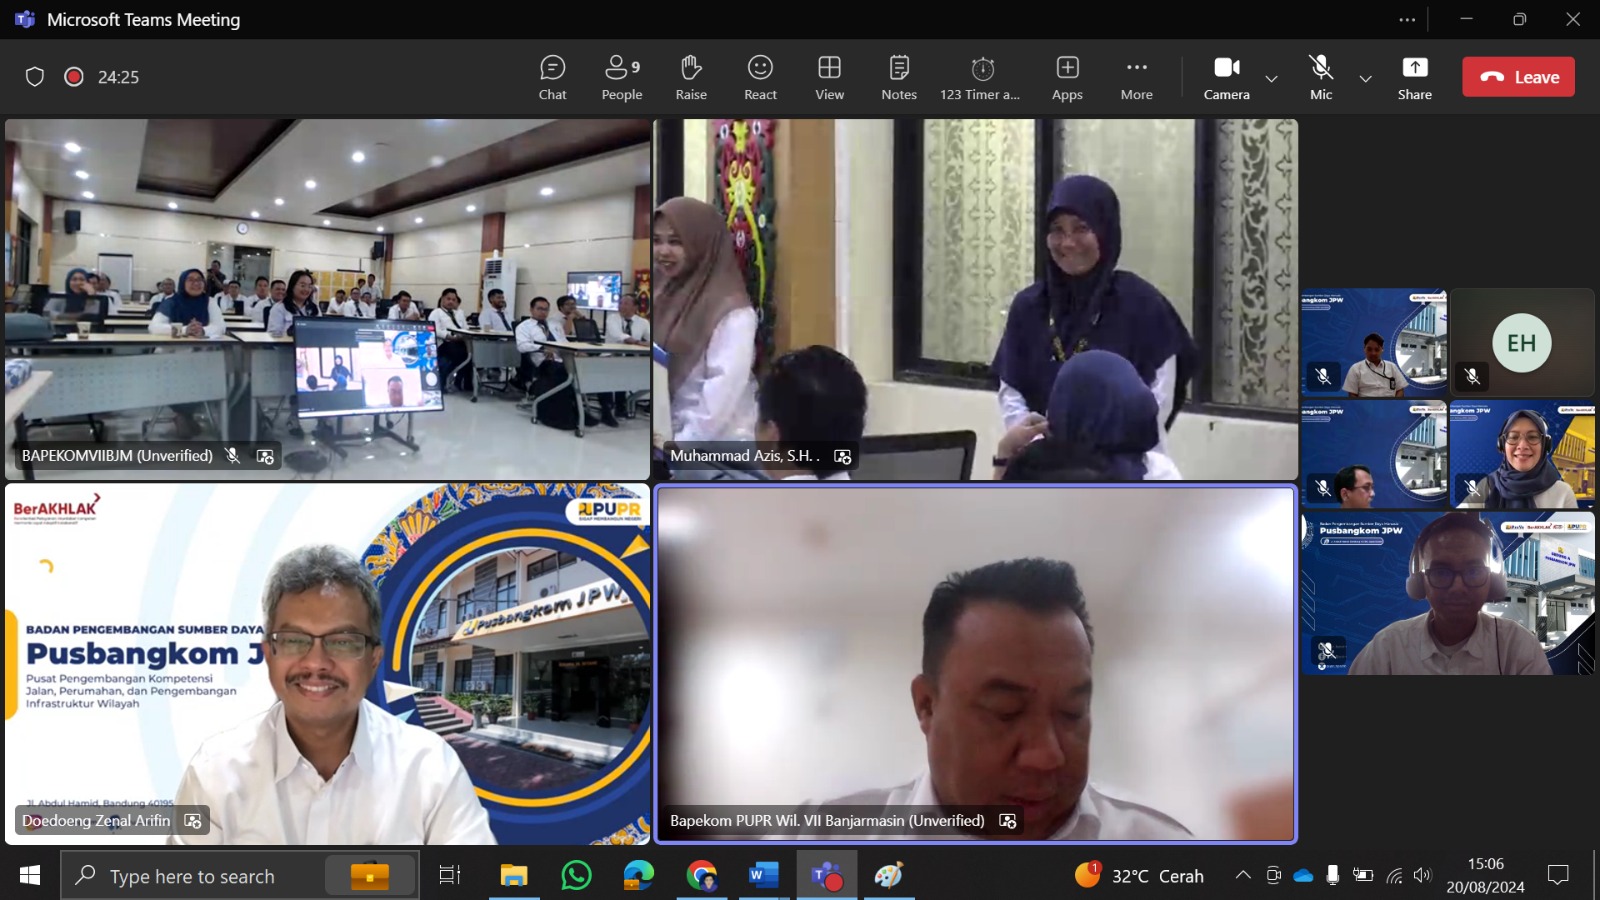The height and width of the screenshot is (900, 1600).
Task: Show the People participant list
Action: coord(622,77)
